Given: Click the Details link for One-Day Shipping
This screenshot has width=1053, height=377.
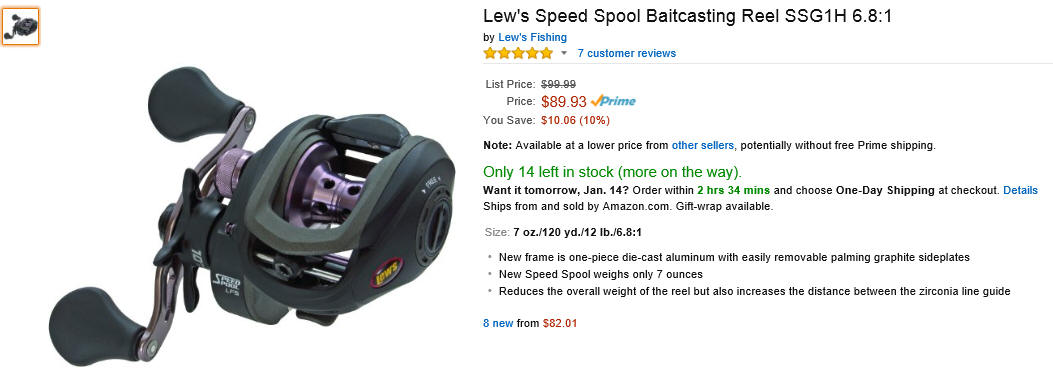Looking at the screenshot, I should click(1020, 190).
